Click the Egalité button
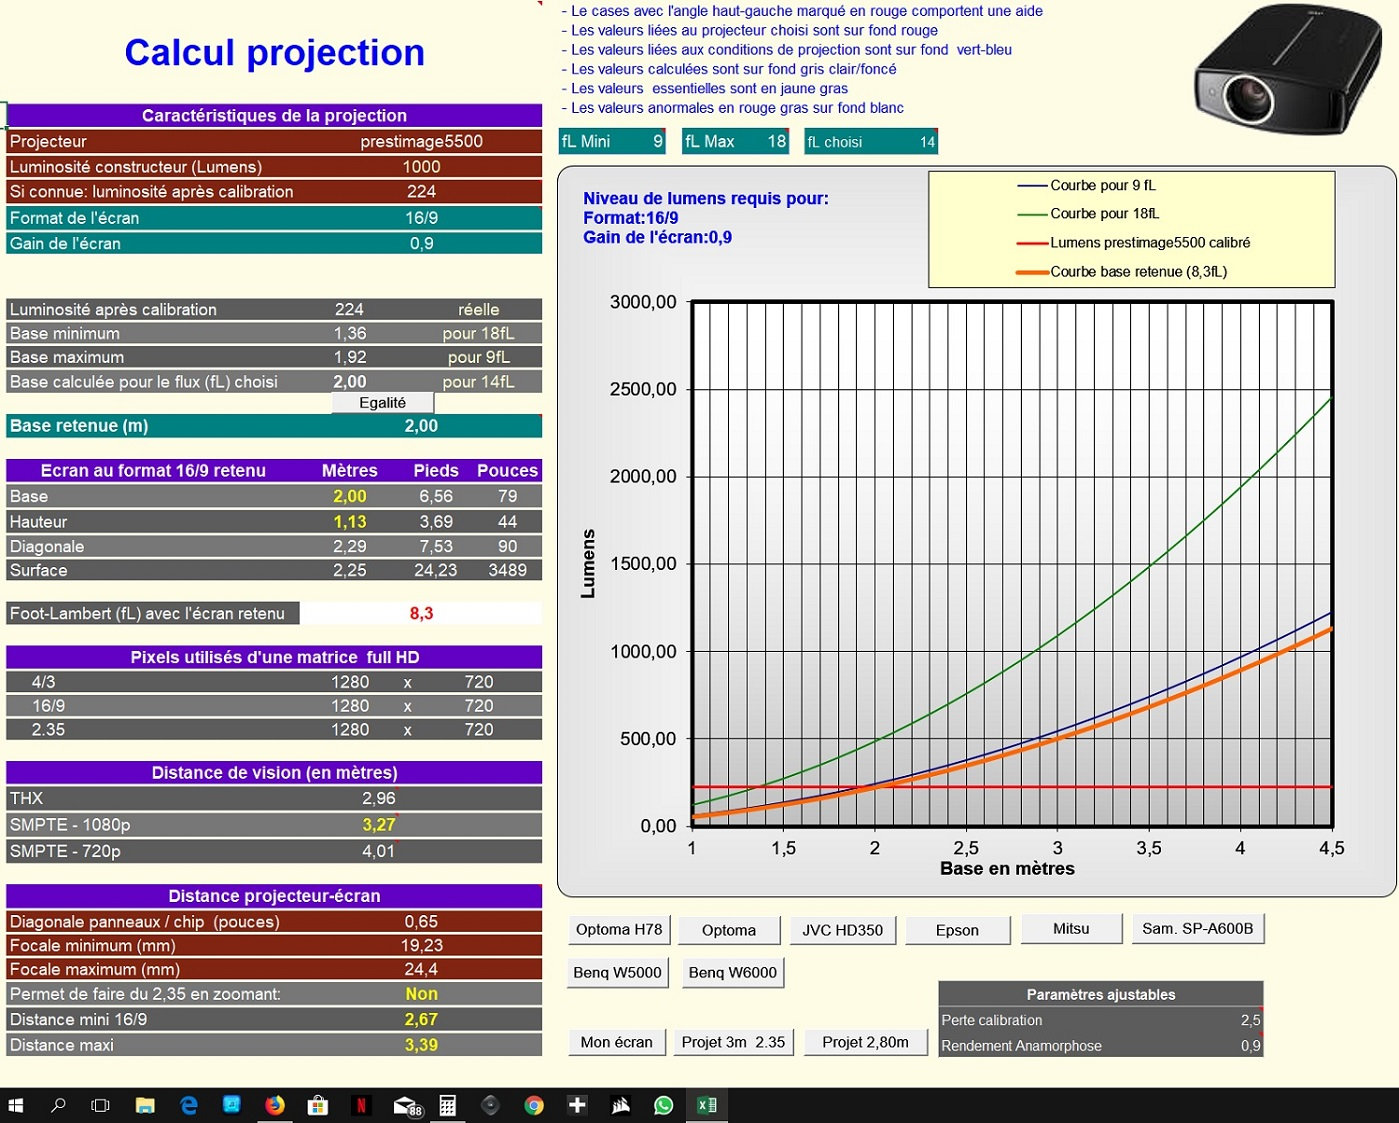The width and height of the screenshot is (1399, 1123). click(x=383, y=402)
